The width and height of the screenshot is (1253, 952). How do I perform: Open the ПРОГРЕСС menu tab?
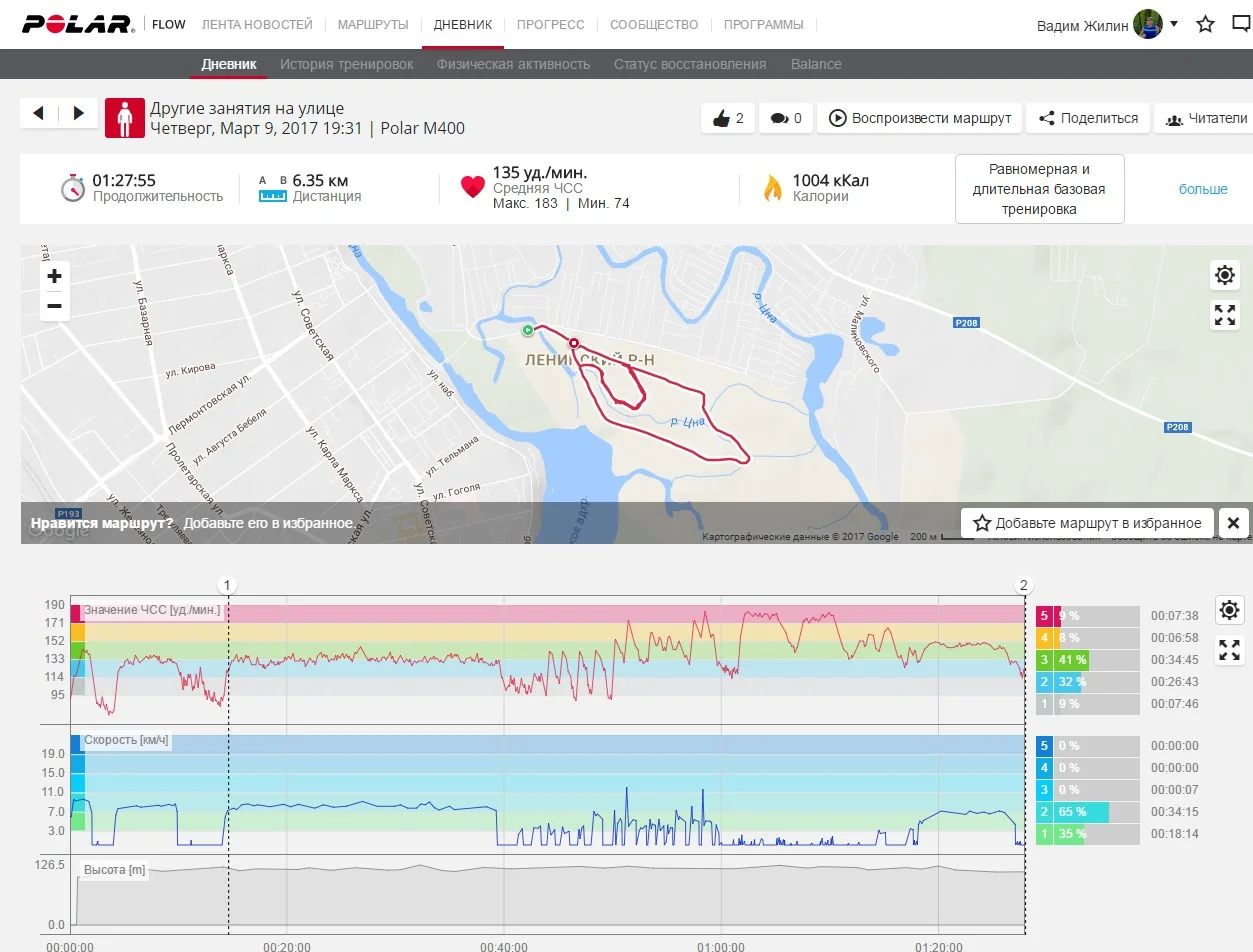550,24
